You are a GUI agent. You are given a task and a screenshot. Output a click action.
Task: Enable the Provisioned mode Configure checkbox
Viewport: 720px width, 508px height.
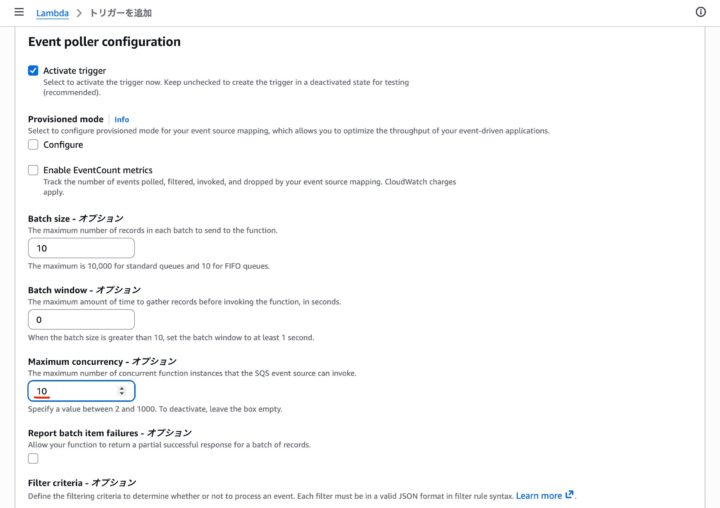[33, 144]
